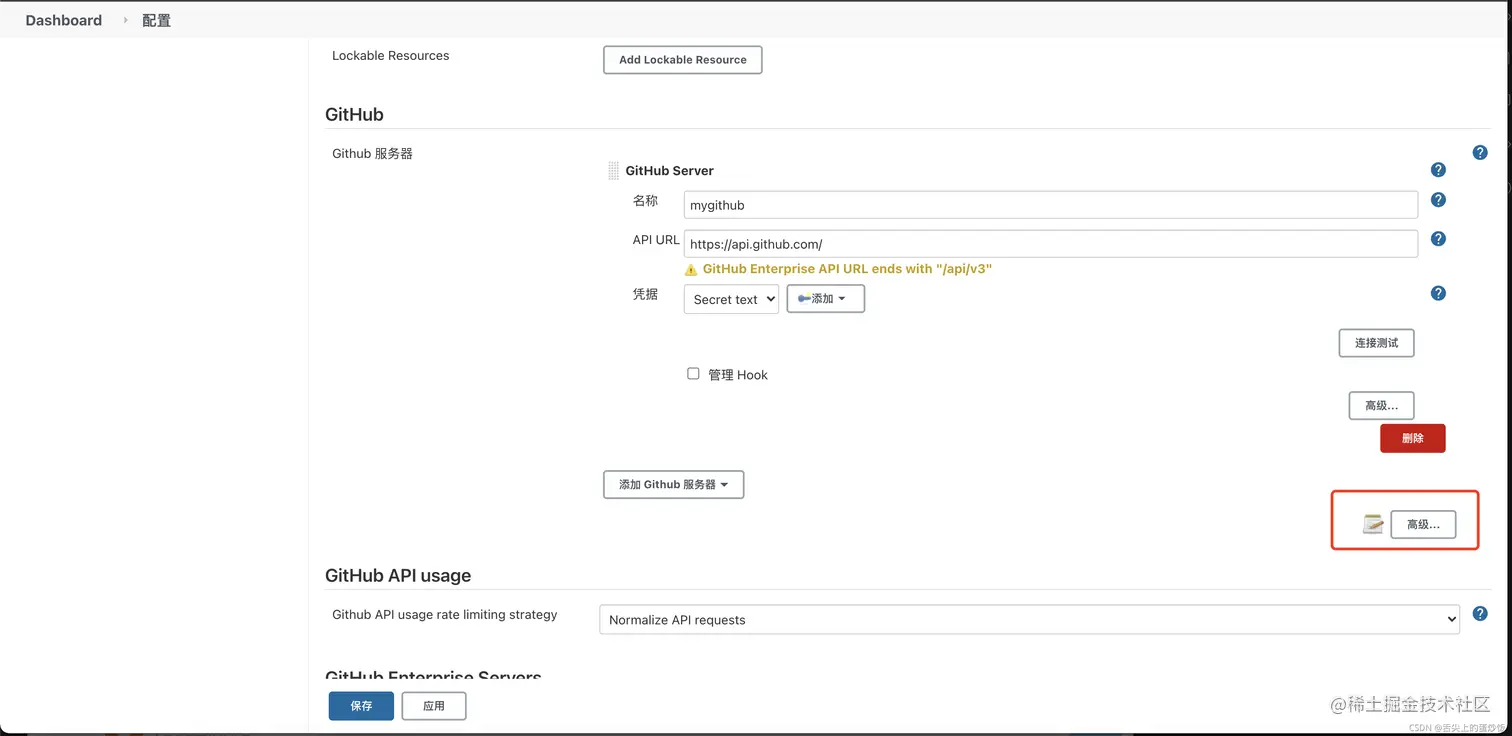The height and width of the screenshot is (736, 1512).
Task: Click help icon beside GitHub Server header
Action: tap(1438, 170)
